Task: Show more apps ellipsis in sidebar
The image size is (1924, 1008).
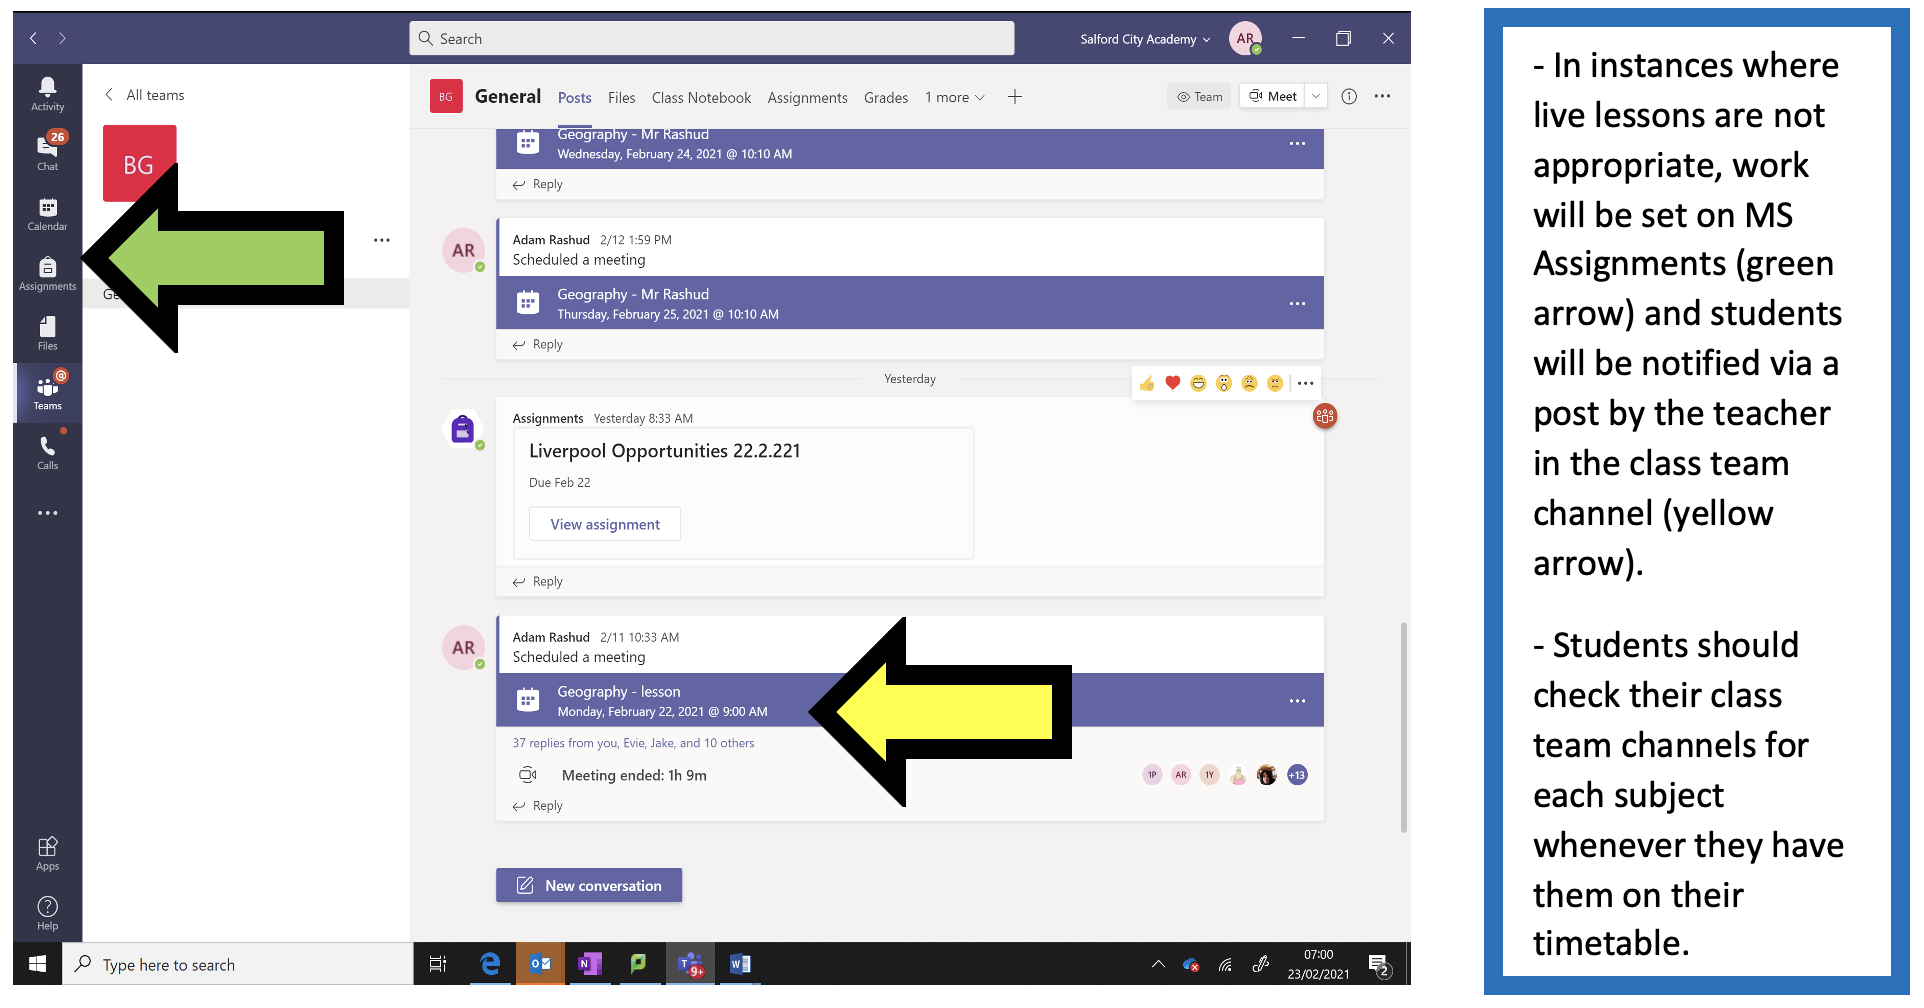Action: (47, 513)
